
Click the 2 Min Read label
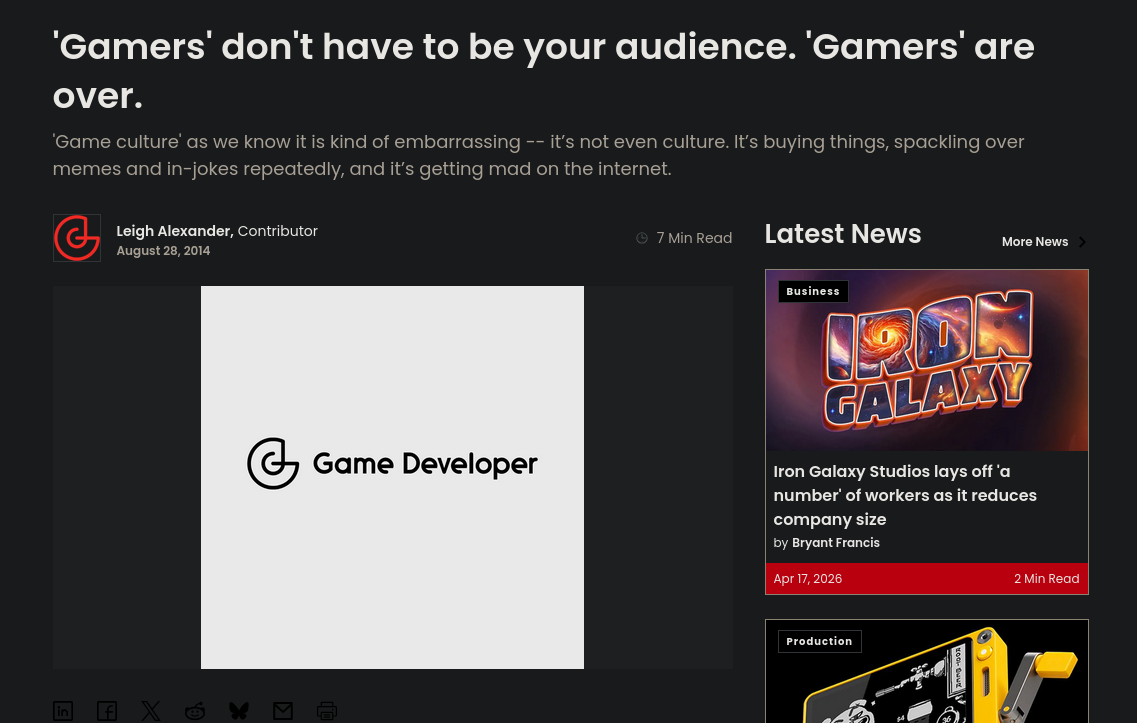click(x=1046, y=579)
